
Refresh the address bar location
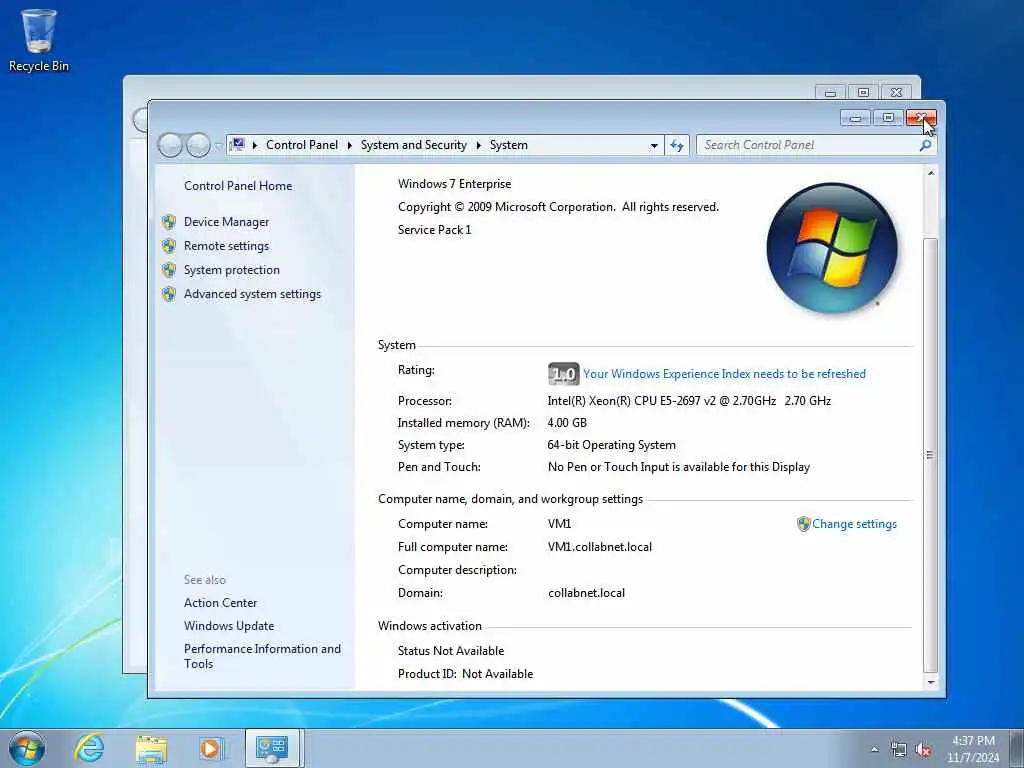point(677,145)
